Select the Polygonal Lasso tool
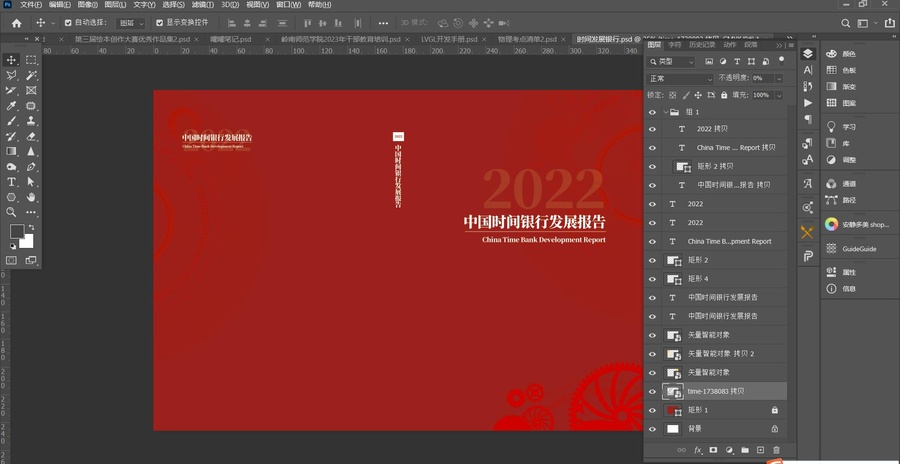Screen dimensions: 900x464 tap(11, 75)
